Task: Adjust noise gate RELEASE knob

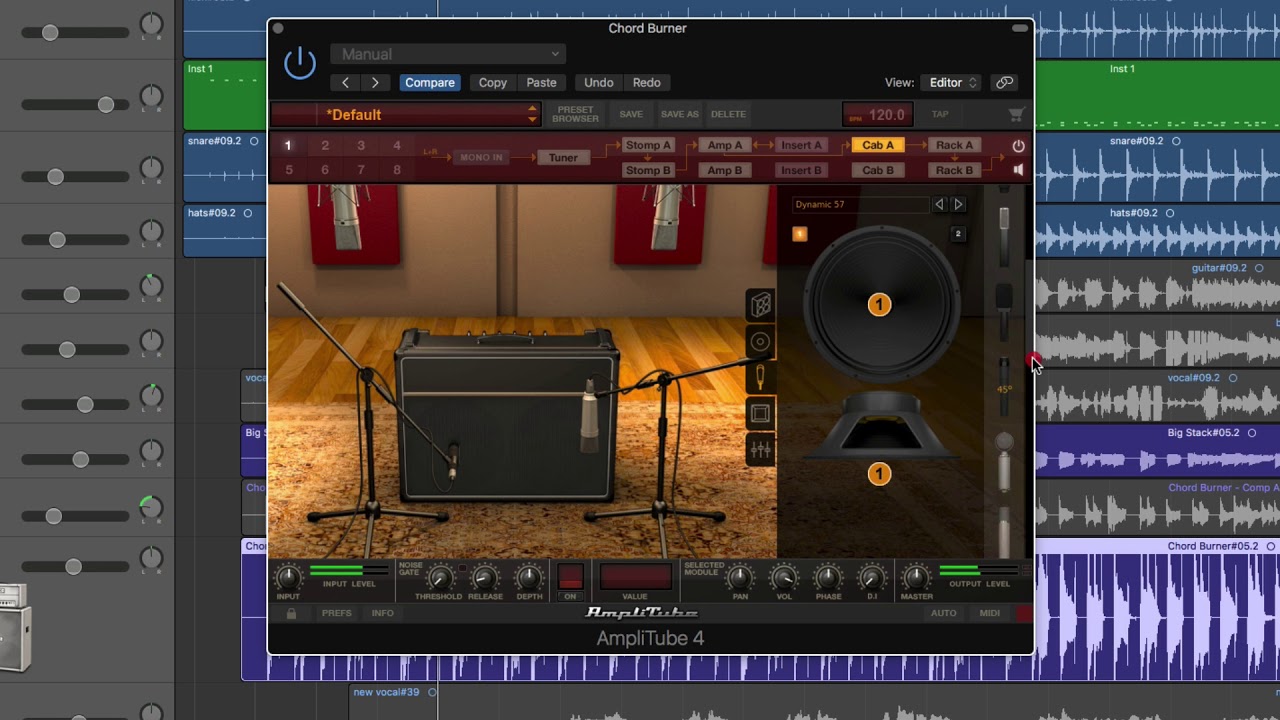Action: pyautogui.click(x=485, y=577)
